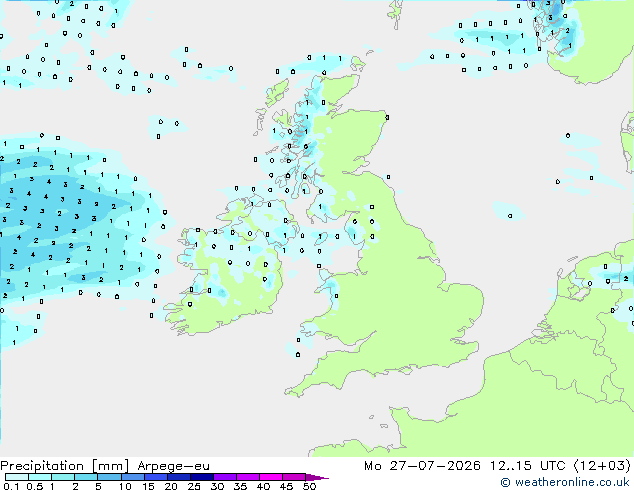The image size is (634, 490).
Task: Click the '(12+03)' forecast offset text
Action: (x=602, y=466)
